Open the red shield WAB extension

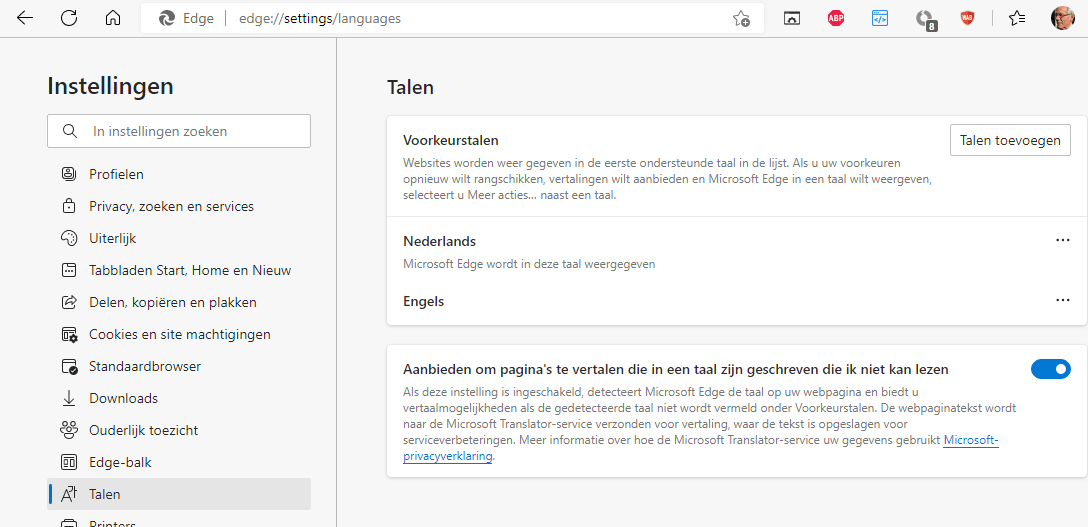tap(967, 19)
